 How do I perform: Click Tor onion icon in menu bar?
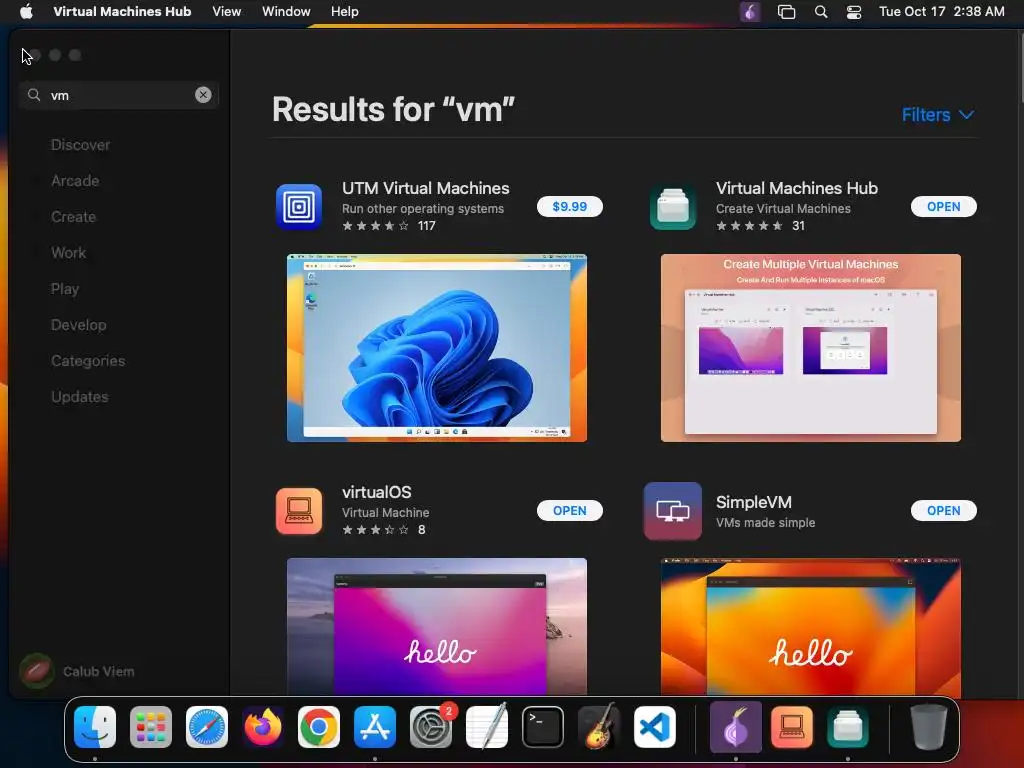click(750, 11)
